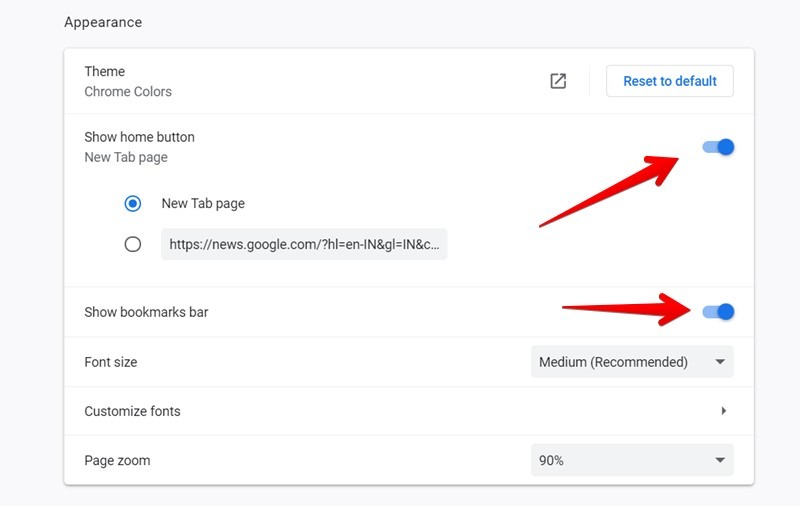800x506 pixels.
Task: Click the Theme label text
Action: pyautogui.click(x=105, y=71)
